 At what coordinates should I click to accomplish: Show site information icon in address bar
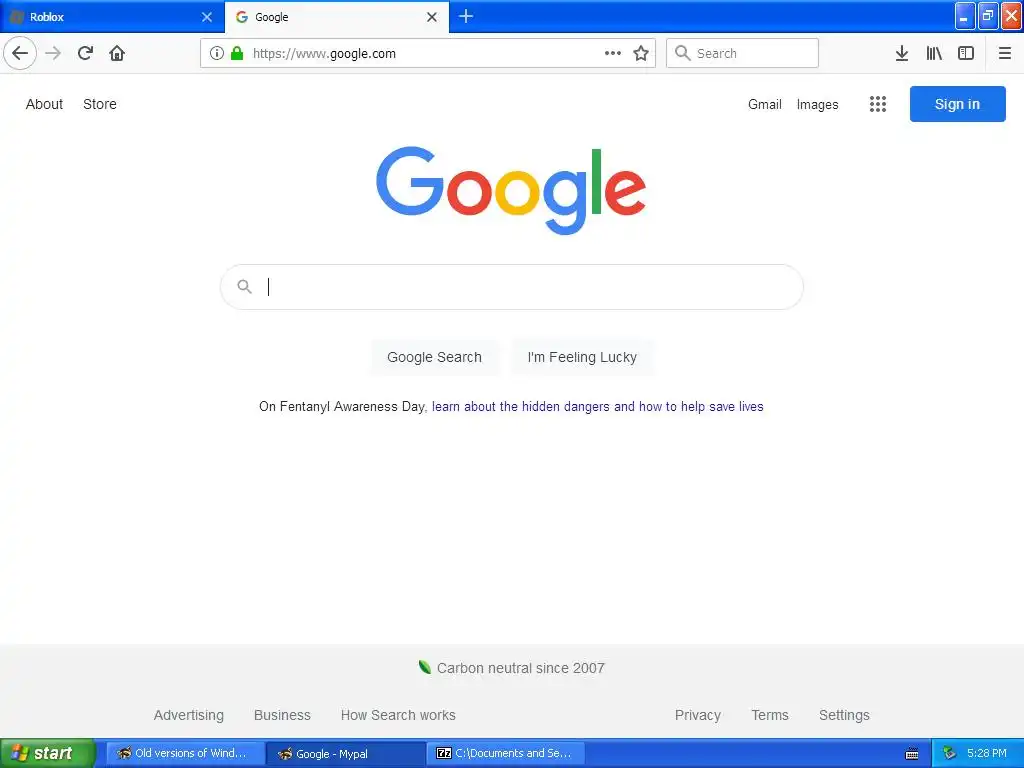coord(217,53)
